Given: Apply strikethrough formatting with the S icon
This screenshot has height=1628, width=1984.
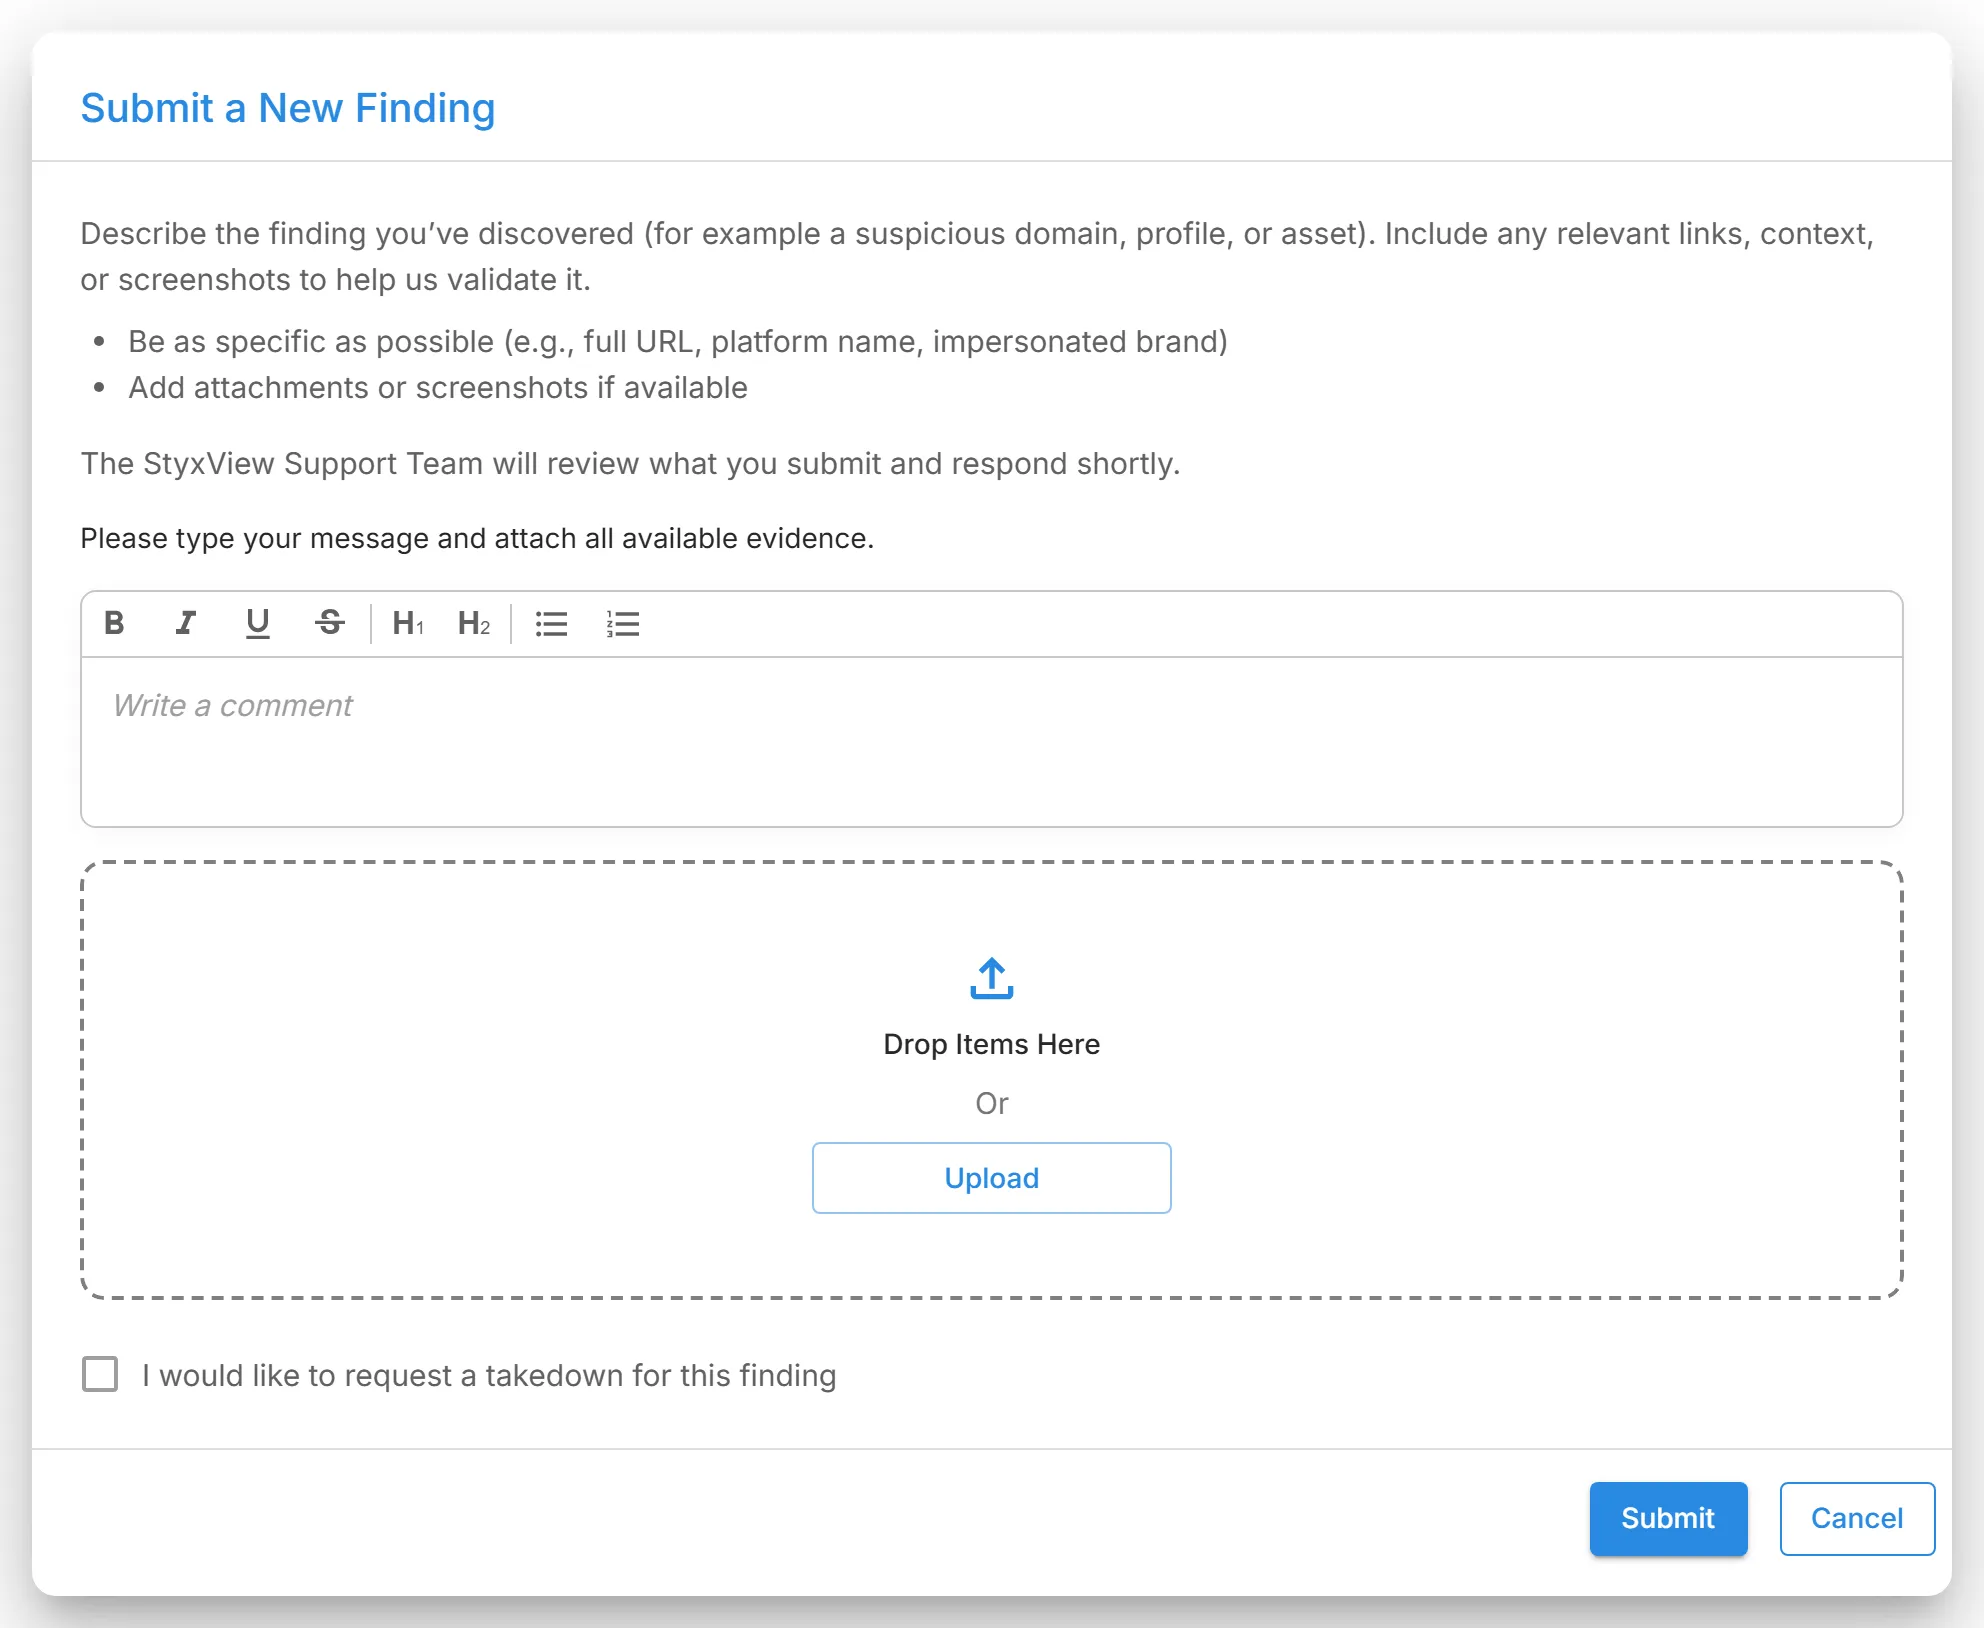Looking at the screenshot, I should [329, 623].
